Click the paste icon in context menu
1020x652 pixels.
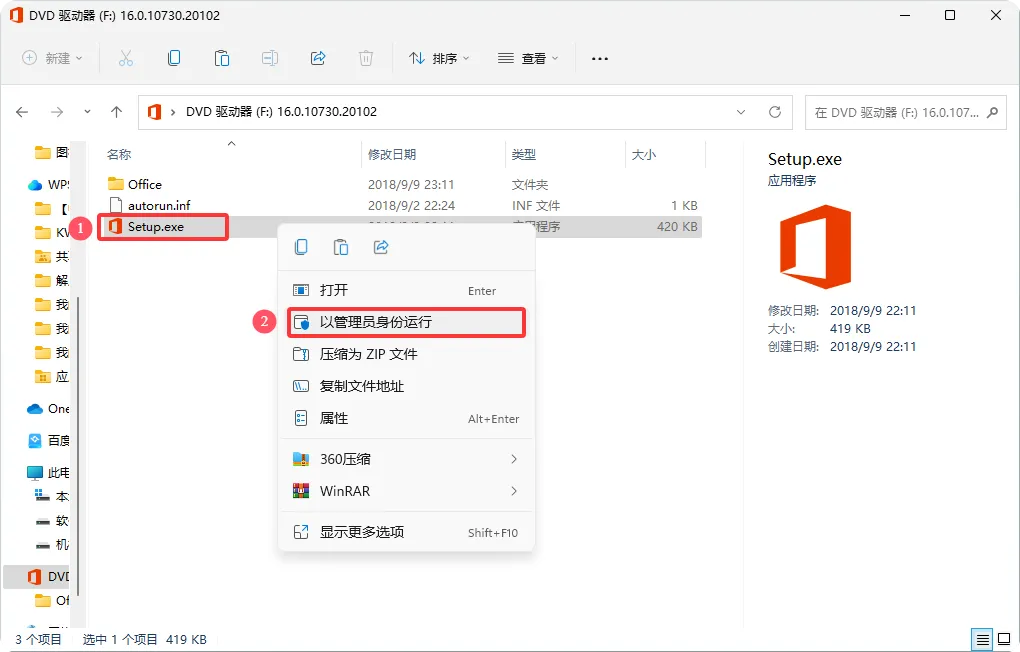[341, 247]
